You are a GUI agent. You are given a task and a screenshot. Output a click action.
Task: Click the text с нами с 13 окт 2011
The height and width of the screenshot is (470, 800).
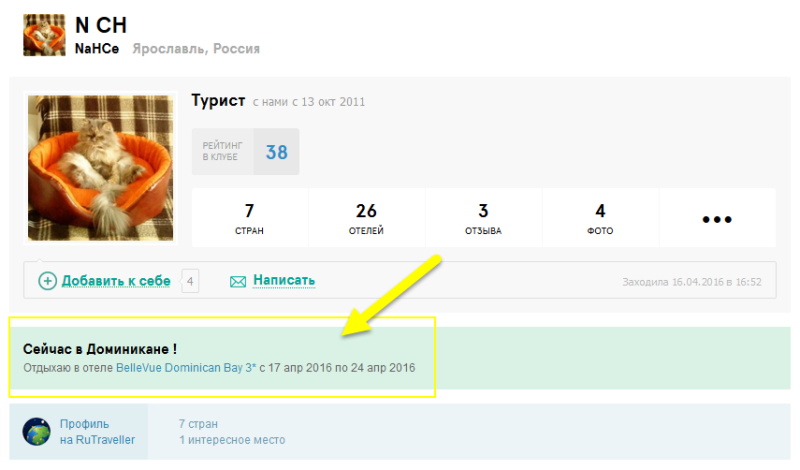(309, 102)
